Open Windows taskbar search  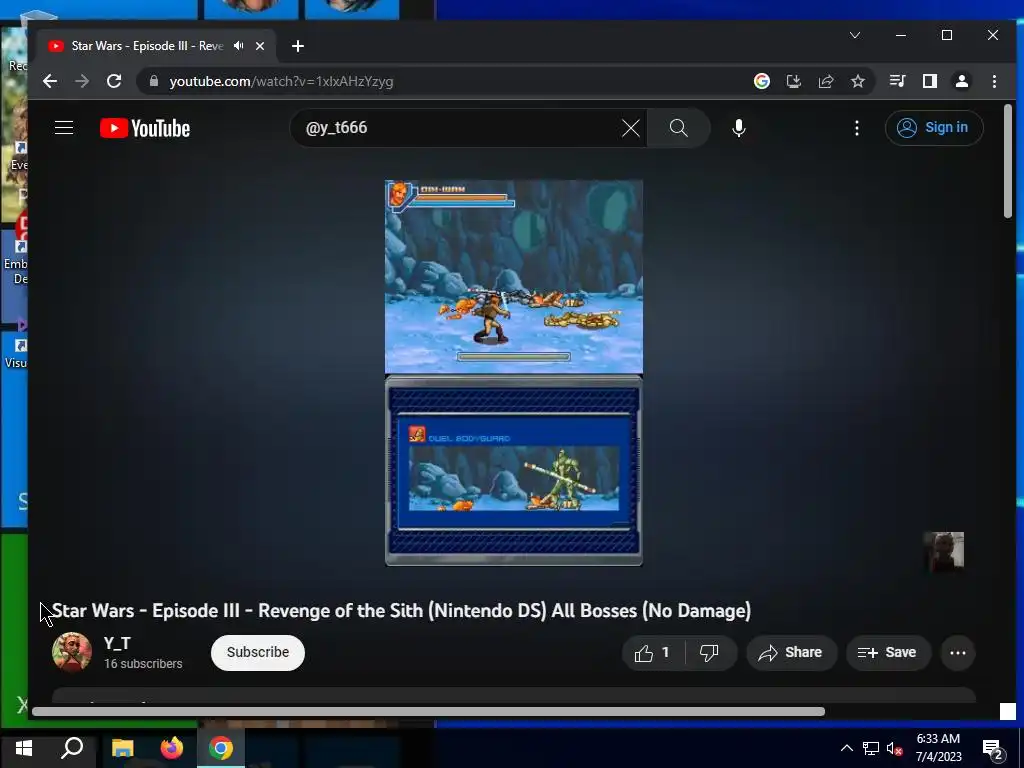(72, 748)
